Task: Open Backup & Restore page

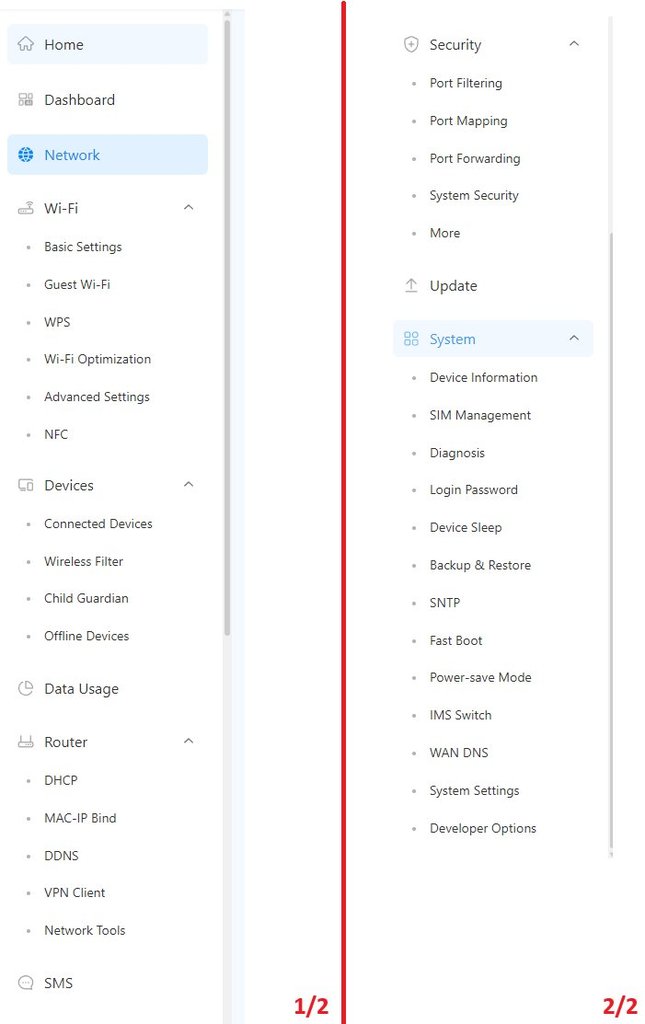Action: point(480,566)
